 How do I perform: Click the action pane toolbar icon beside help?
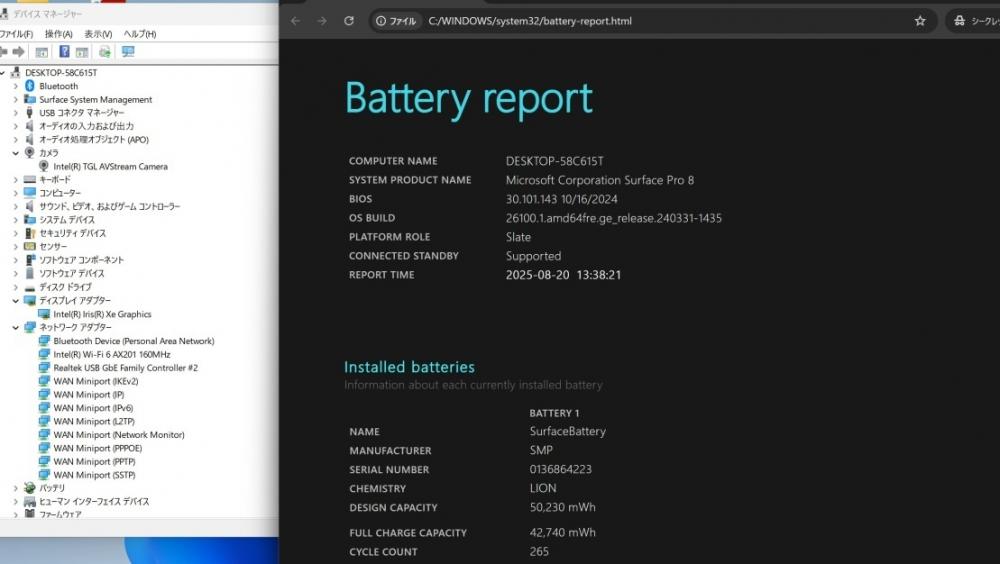(x=82, y=52)
